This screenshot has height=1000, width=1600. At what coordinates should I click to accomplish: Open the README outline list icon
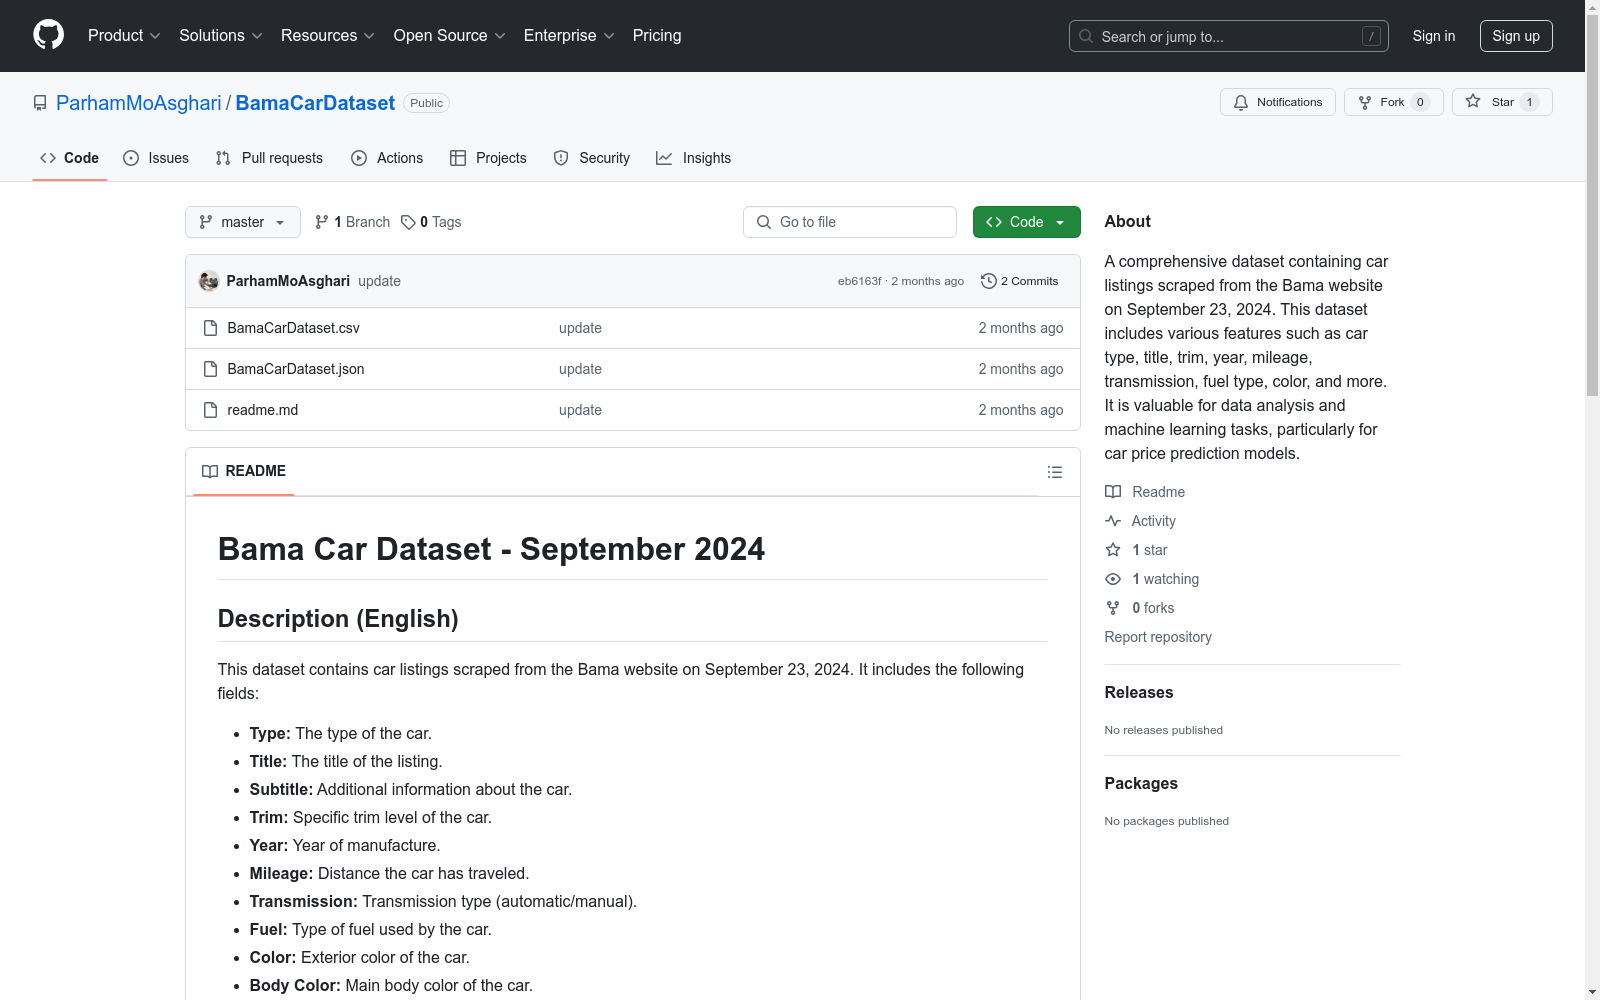point(1055,472)
